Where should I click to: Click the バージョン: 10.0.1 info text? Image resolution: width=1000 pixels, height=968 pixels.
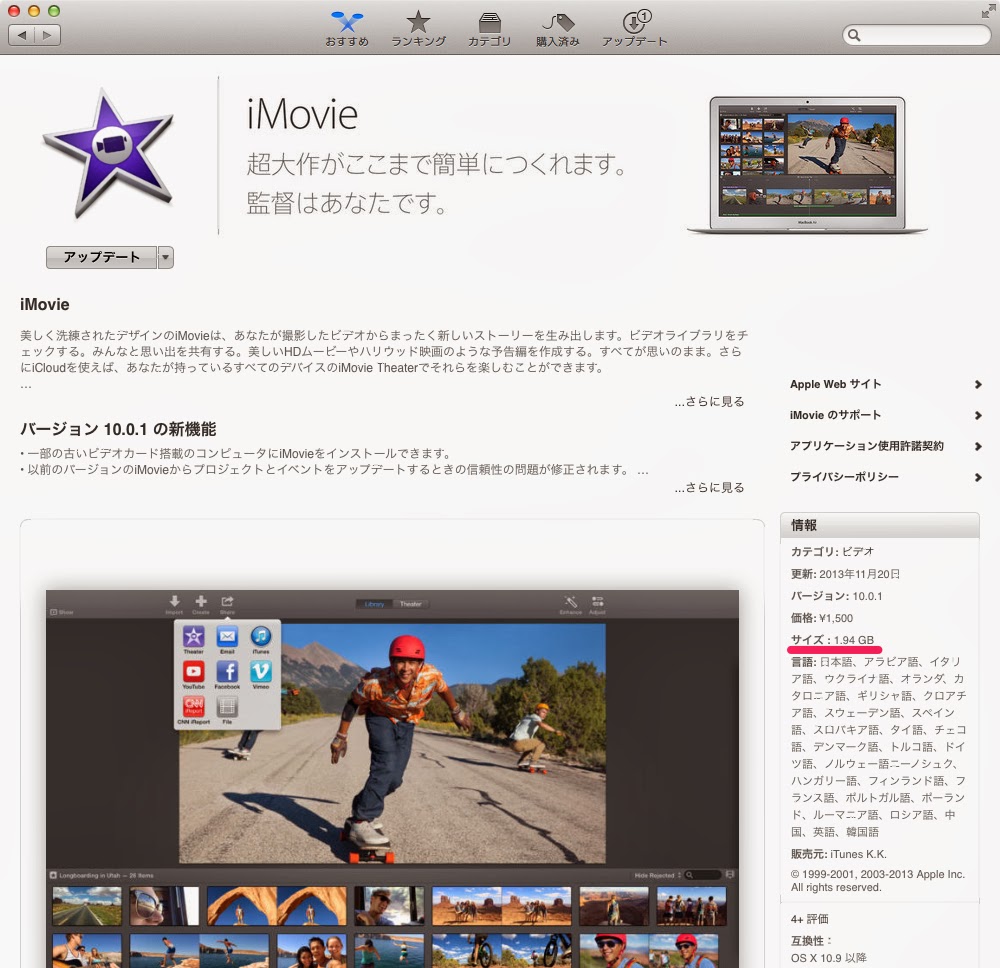click(x=837, y=596)
